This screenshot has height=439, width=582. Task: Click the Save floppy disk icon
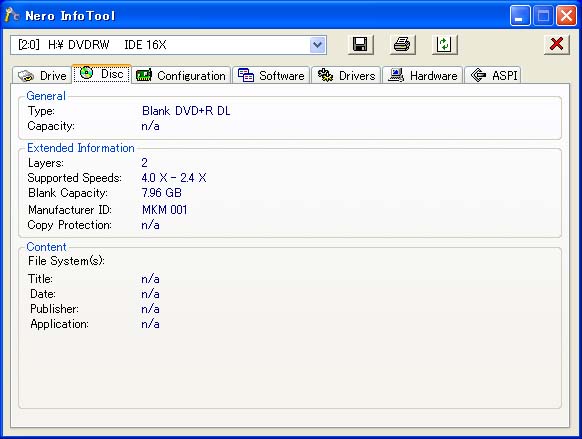click(360, 45)
